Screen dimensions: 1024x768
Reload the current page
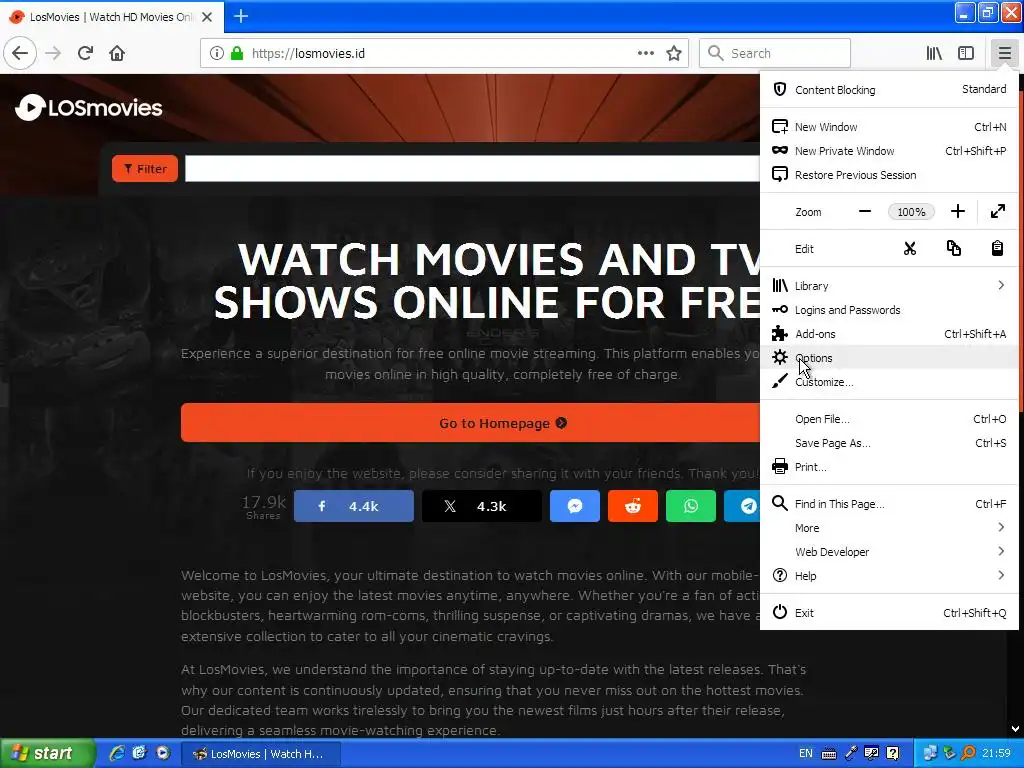[x=85, y=53]
